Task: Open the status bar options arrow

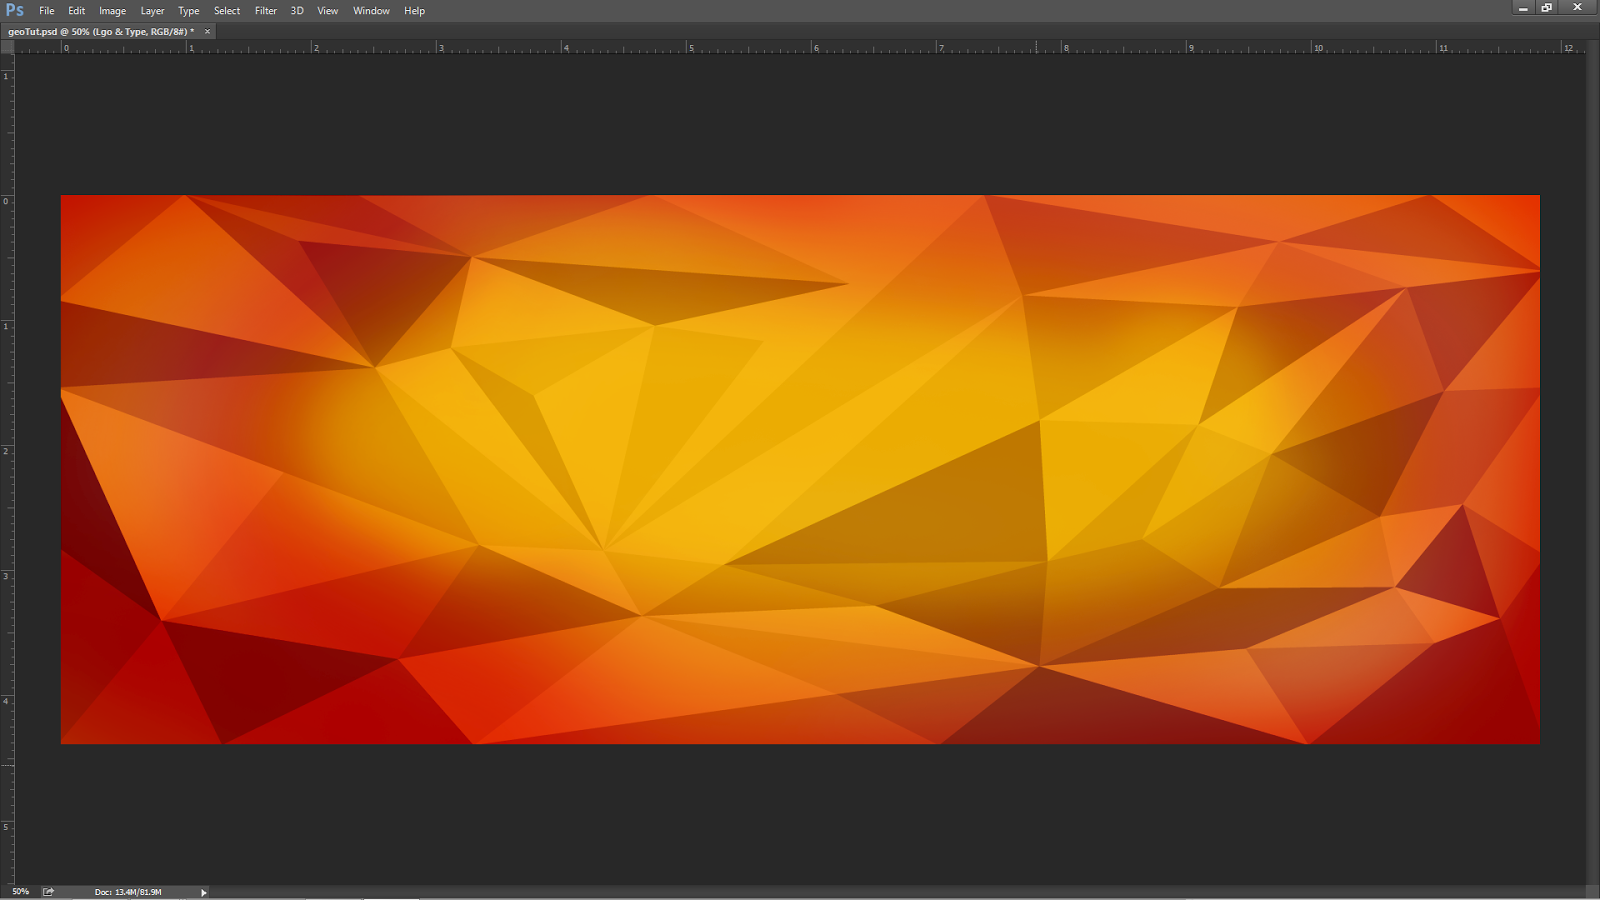Action: [203, 891]
